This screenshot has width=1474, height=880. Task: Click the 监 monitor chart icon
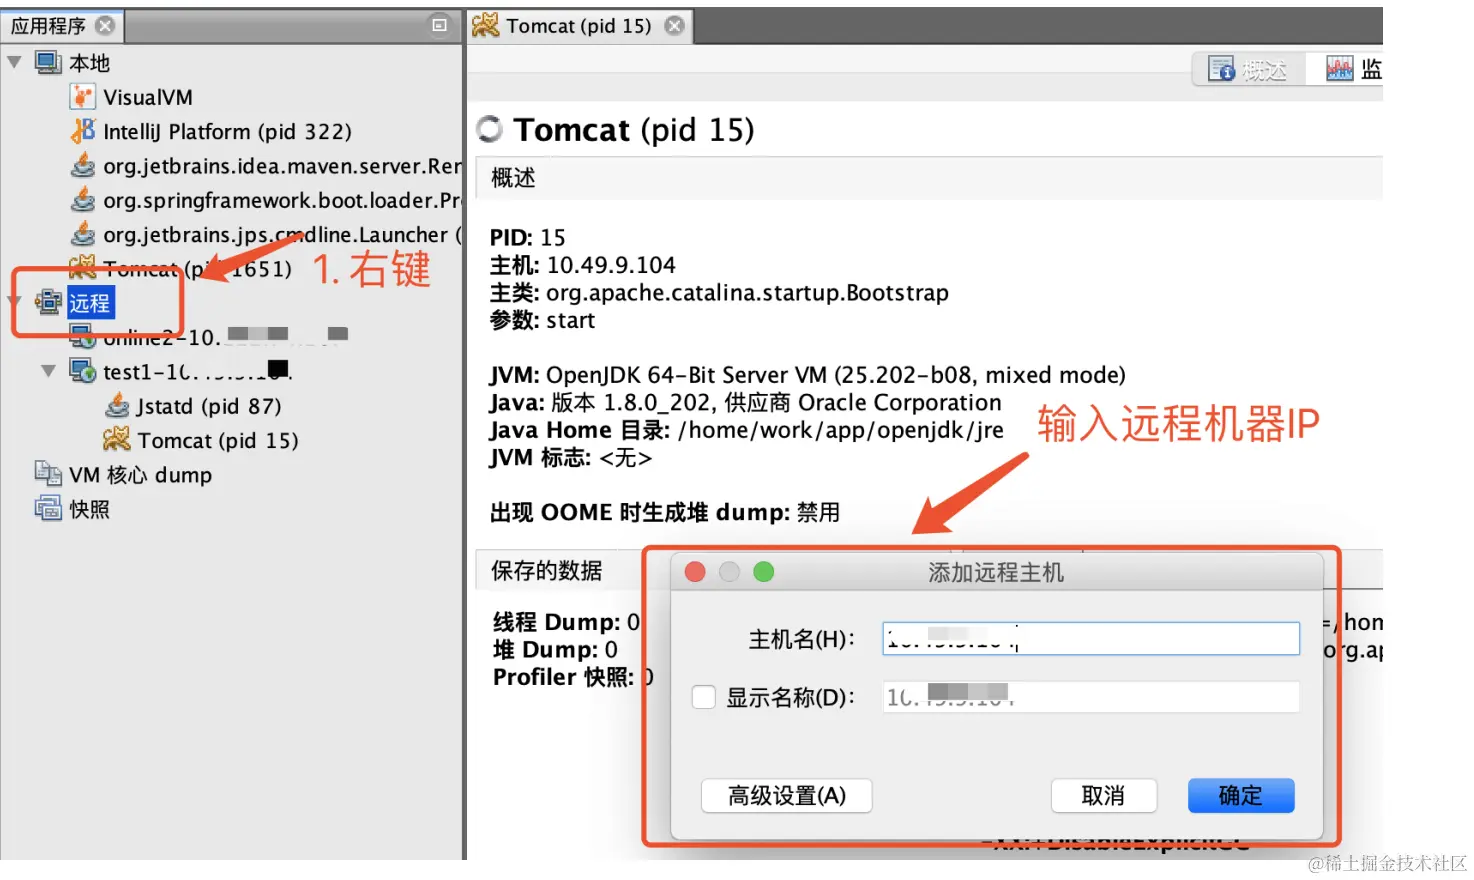pos(1339,69)
